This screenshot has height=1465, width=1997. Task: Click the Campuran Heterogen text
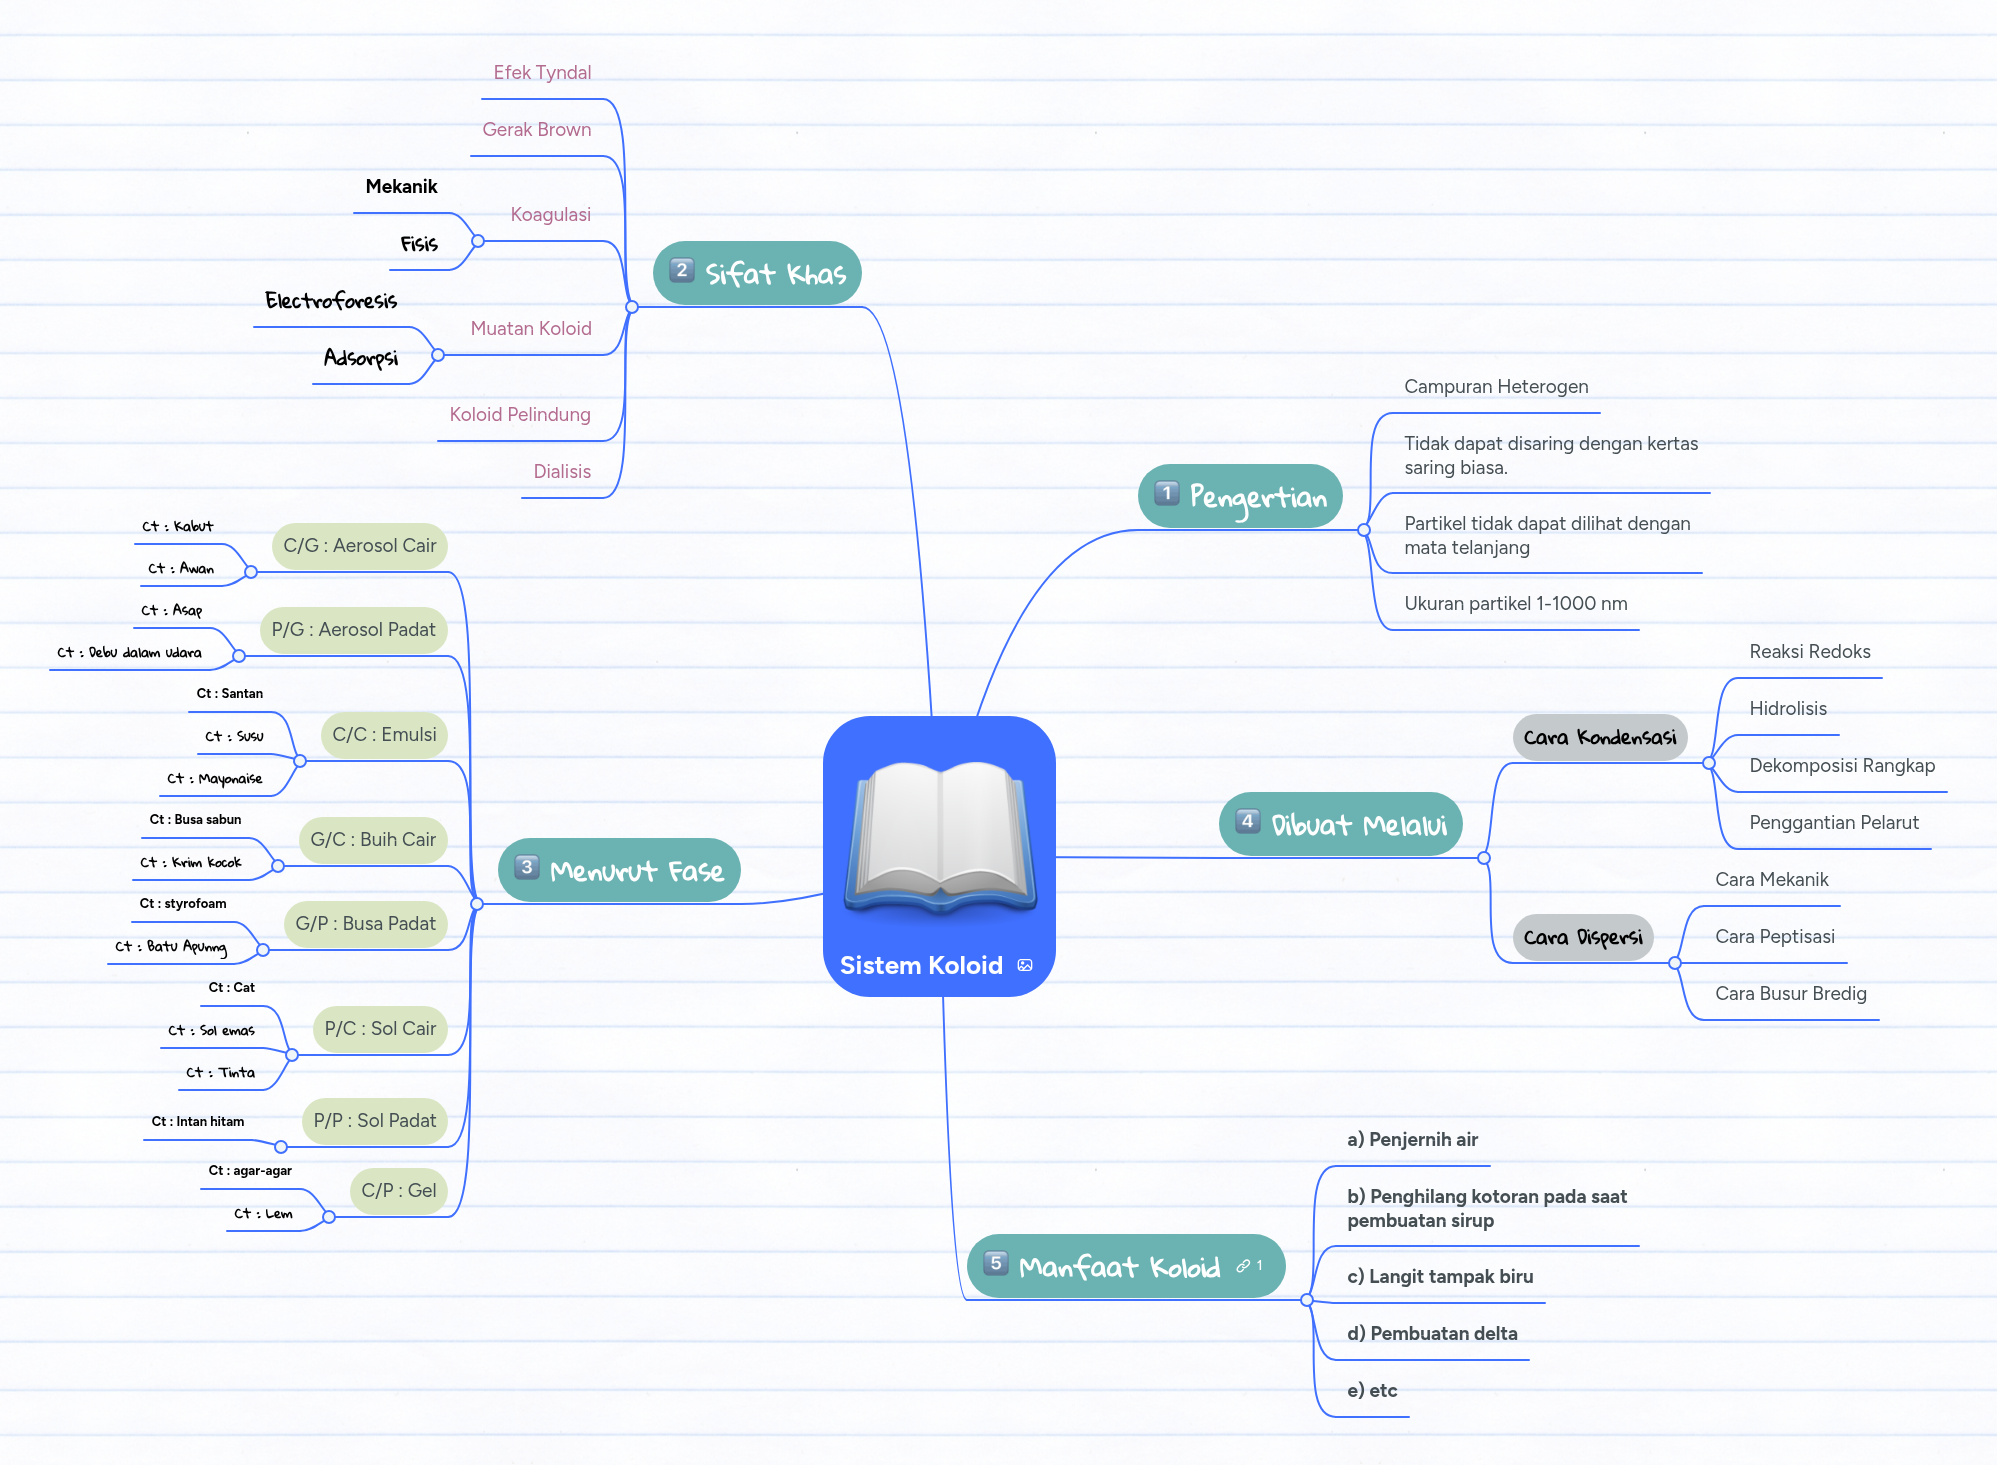pyautogui.click(x=1496, y=387)
